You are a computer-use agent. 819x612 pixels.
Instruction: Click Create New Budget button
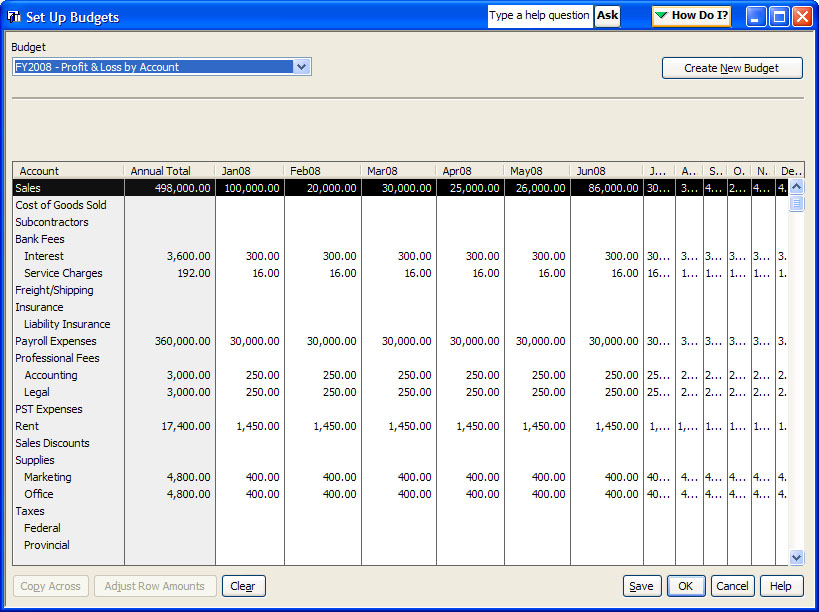pos(732,68)
